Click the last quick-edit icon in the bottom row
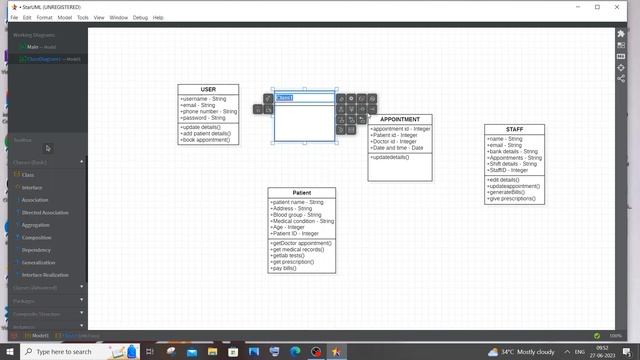640x360 pixels. [351, 130]
